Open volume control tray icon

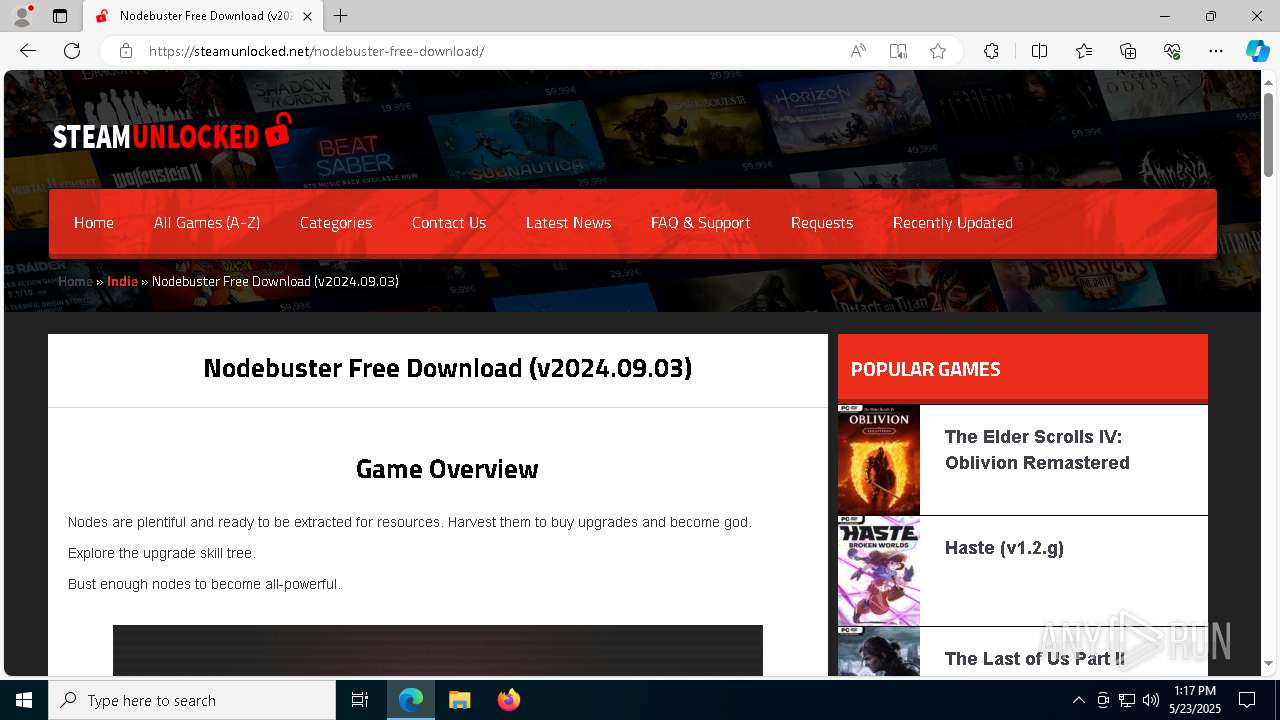[1151, 700]
